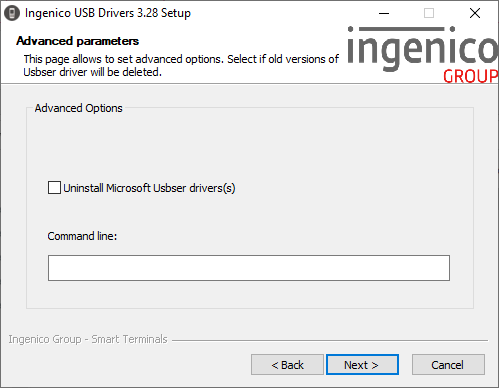499x388 pixels.
Task: Minimize the Ingenico USB Drivers Setup window
Action: [384, 13]
